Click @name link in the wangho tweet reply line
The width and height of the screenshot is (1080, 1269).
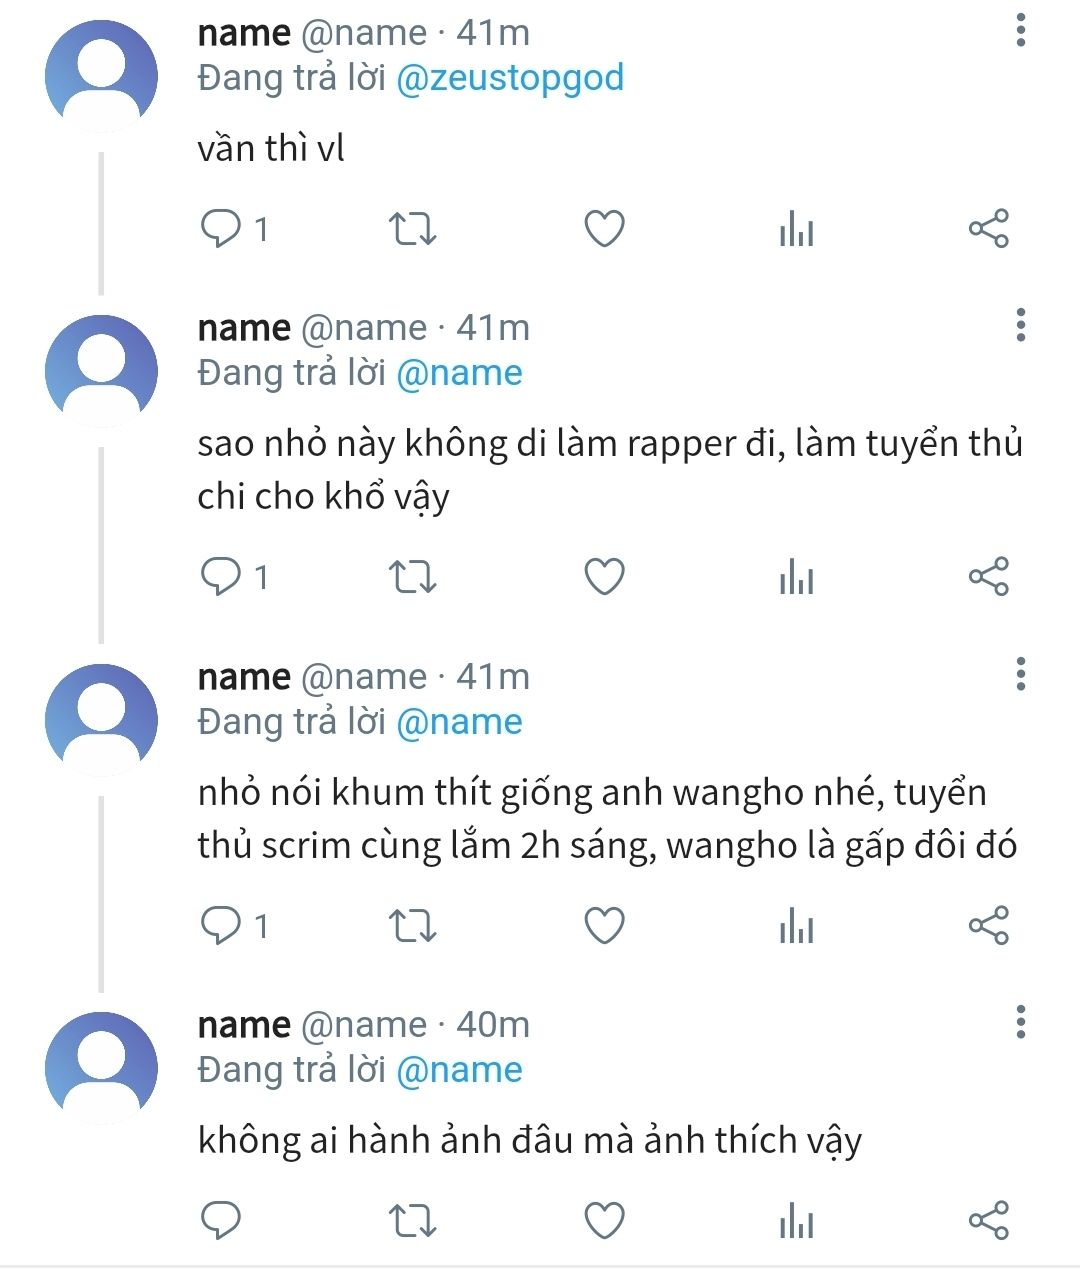tap(459, 722)
